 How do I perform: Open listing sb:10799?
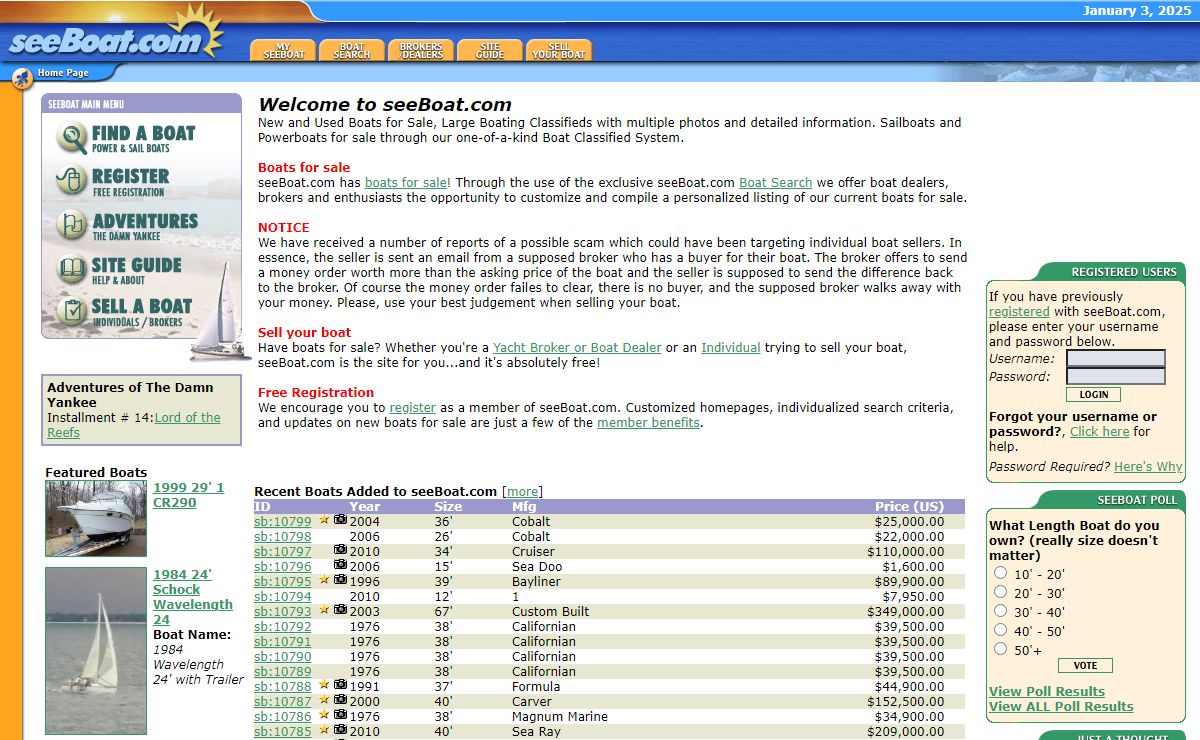point(283,521)
